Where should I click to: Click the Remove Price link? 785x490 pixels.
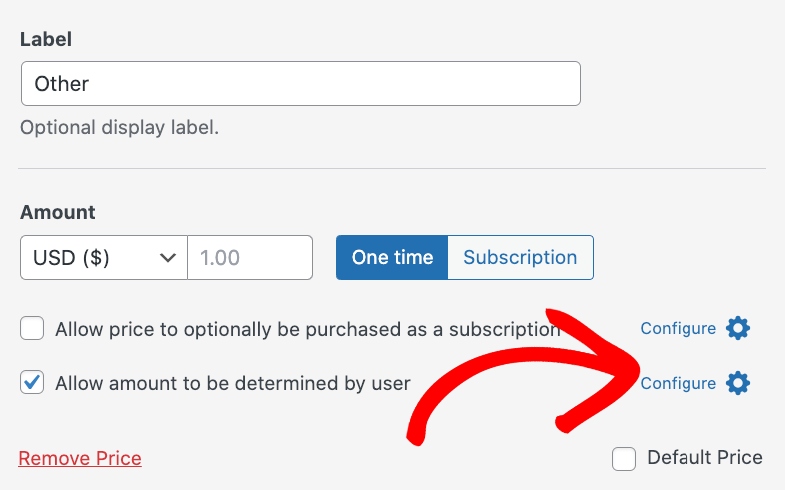click(80, 459)
